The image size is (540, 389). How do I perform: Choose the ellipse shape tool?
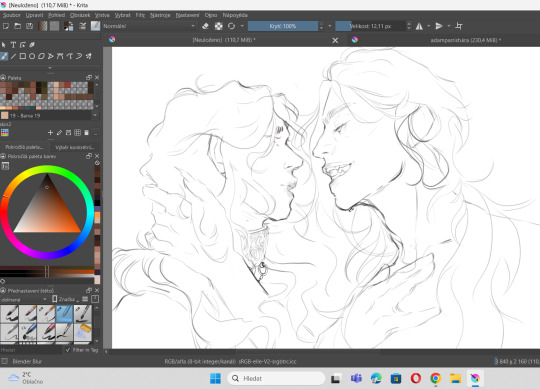(x=32, y=56)
